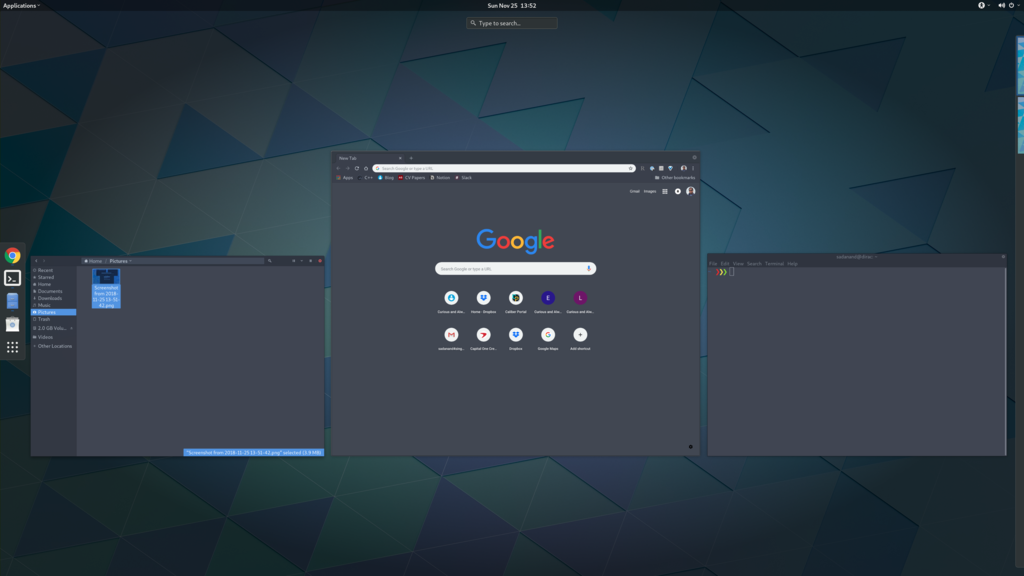This screenshot has width=1024, height=576.
Task: Open the Terminal Terminal menu
Action: click(x=774, y=264)
